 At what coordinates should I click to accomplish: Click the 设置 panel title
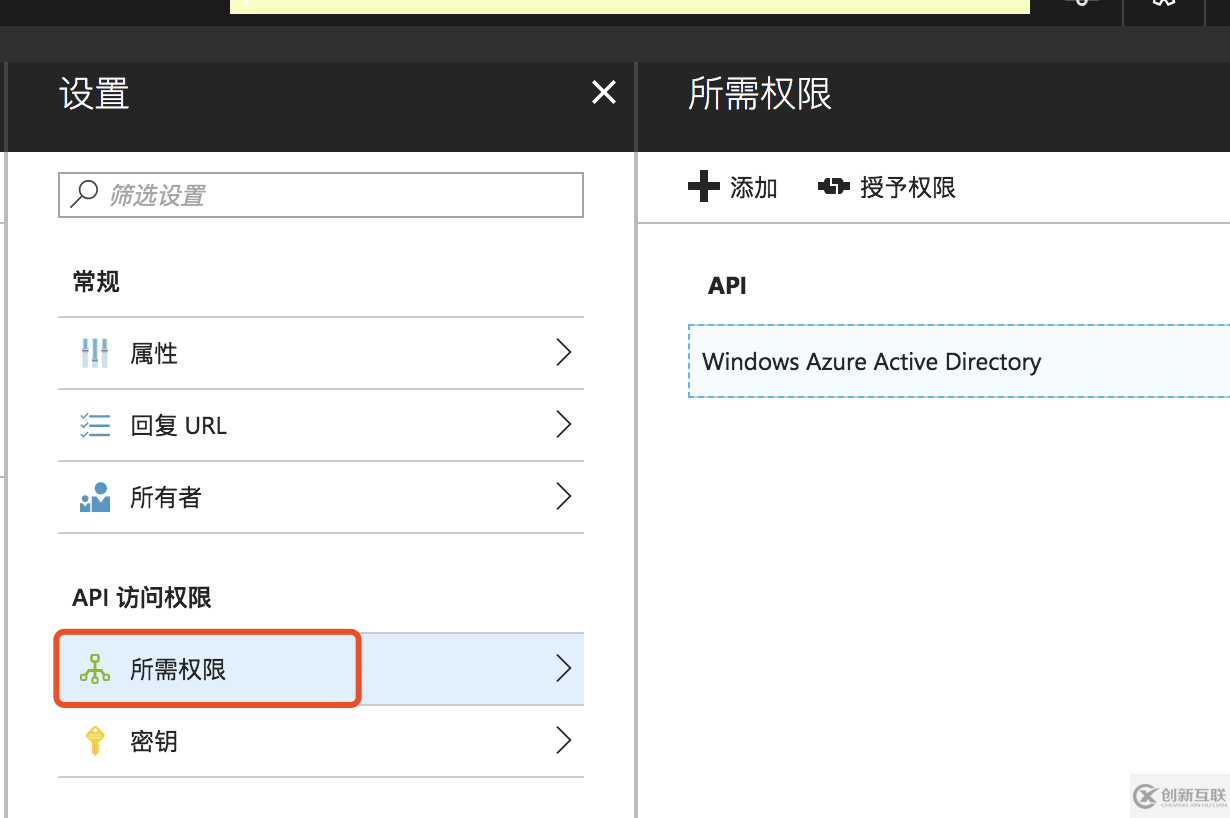94,94
